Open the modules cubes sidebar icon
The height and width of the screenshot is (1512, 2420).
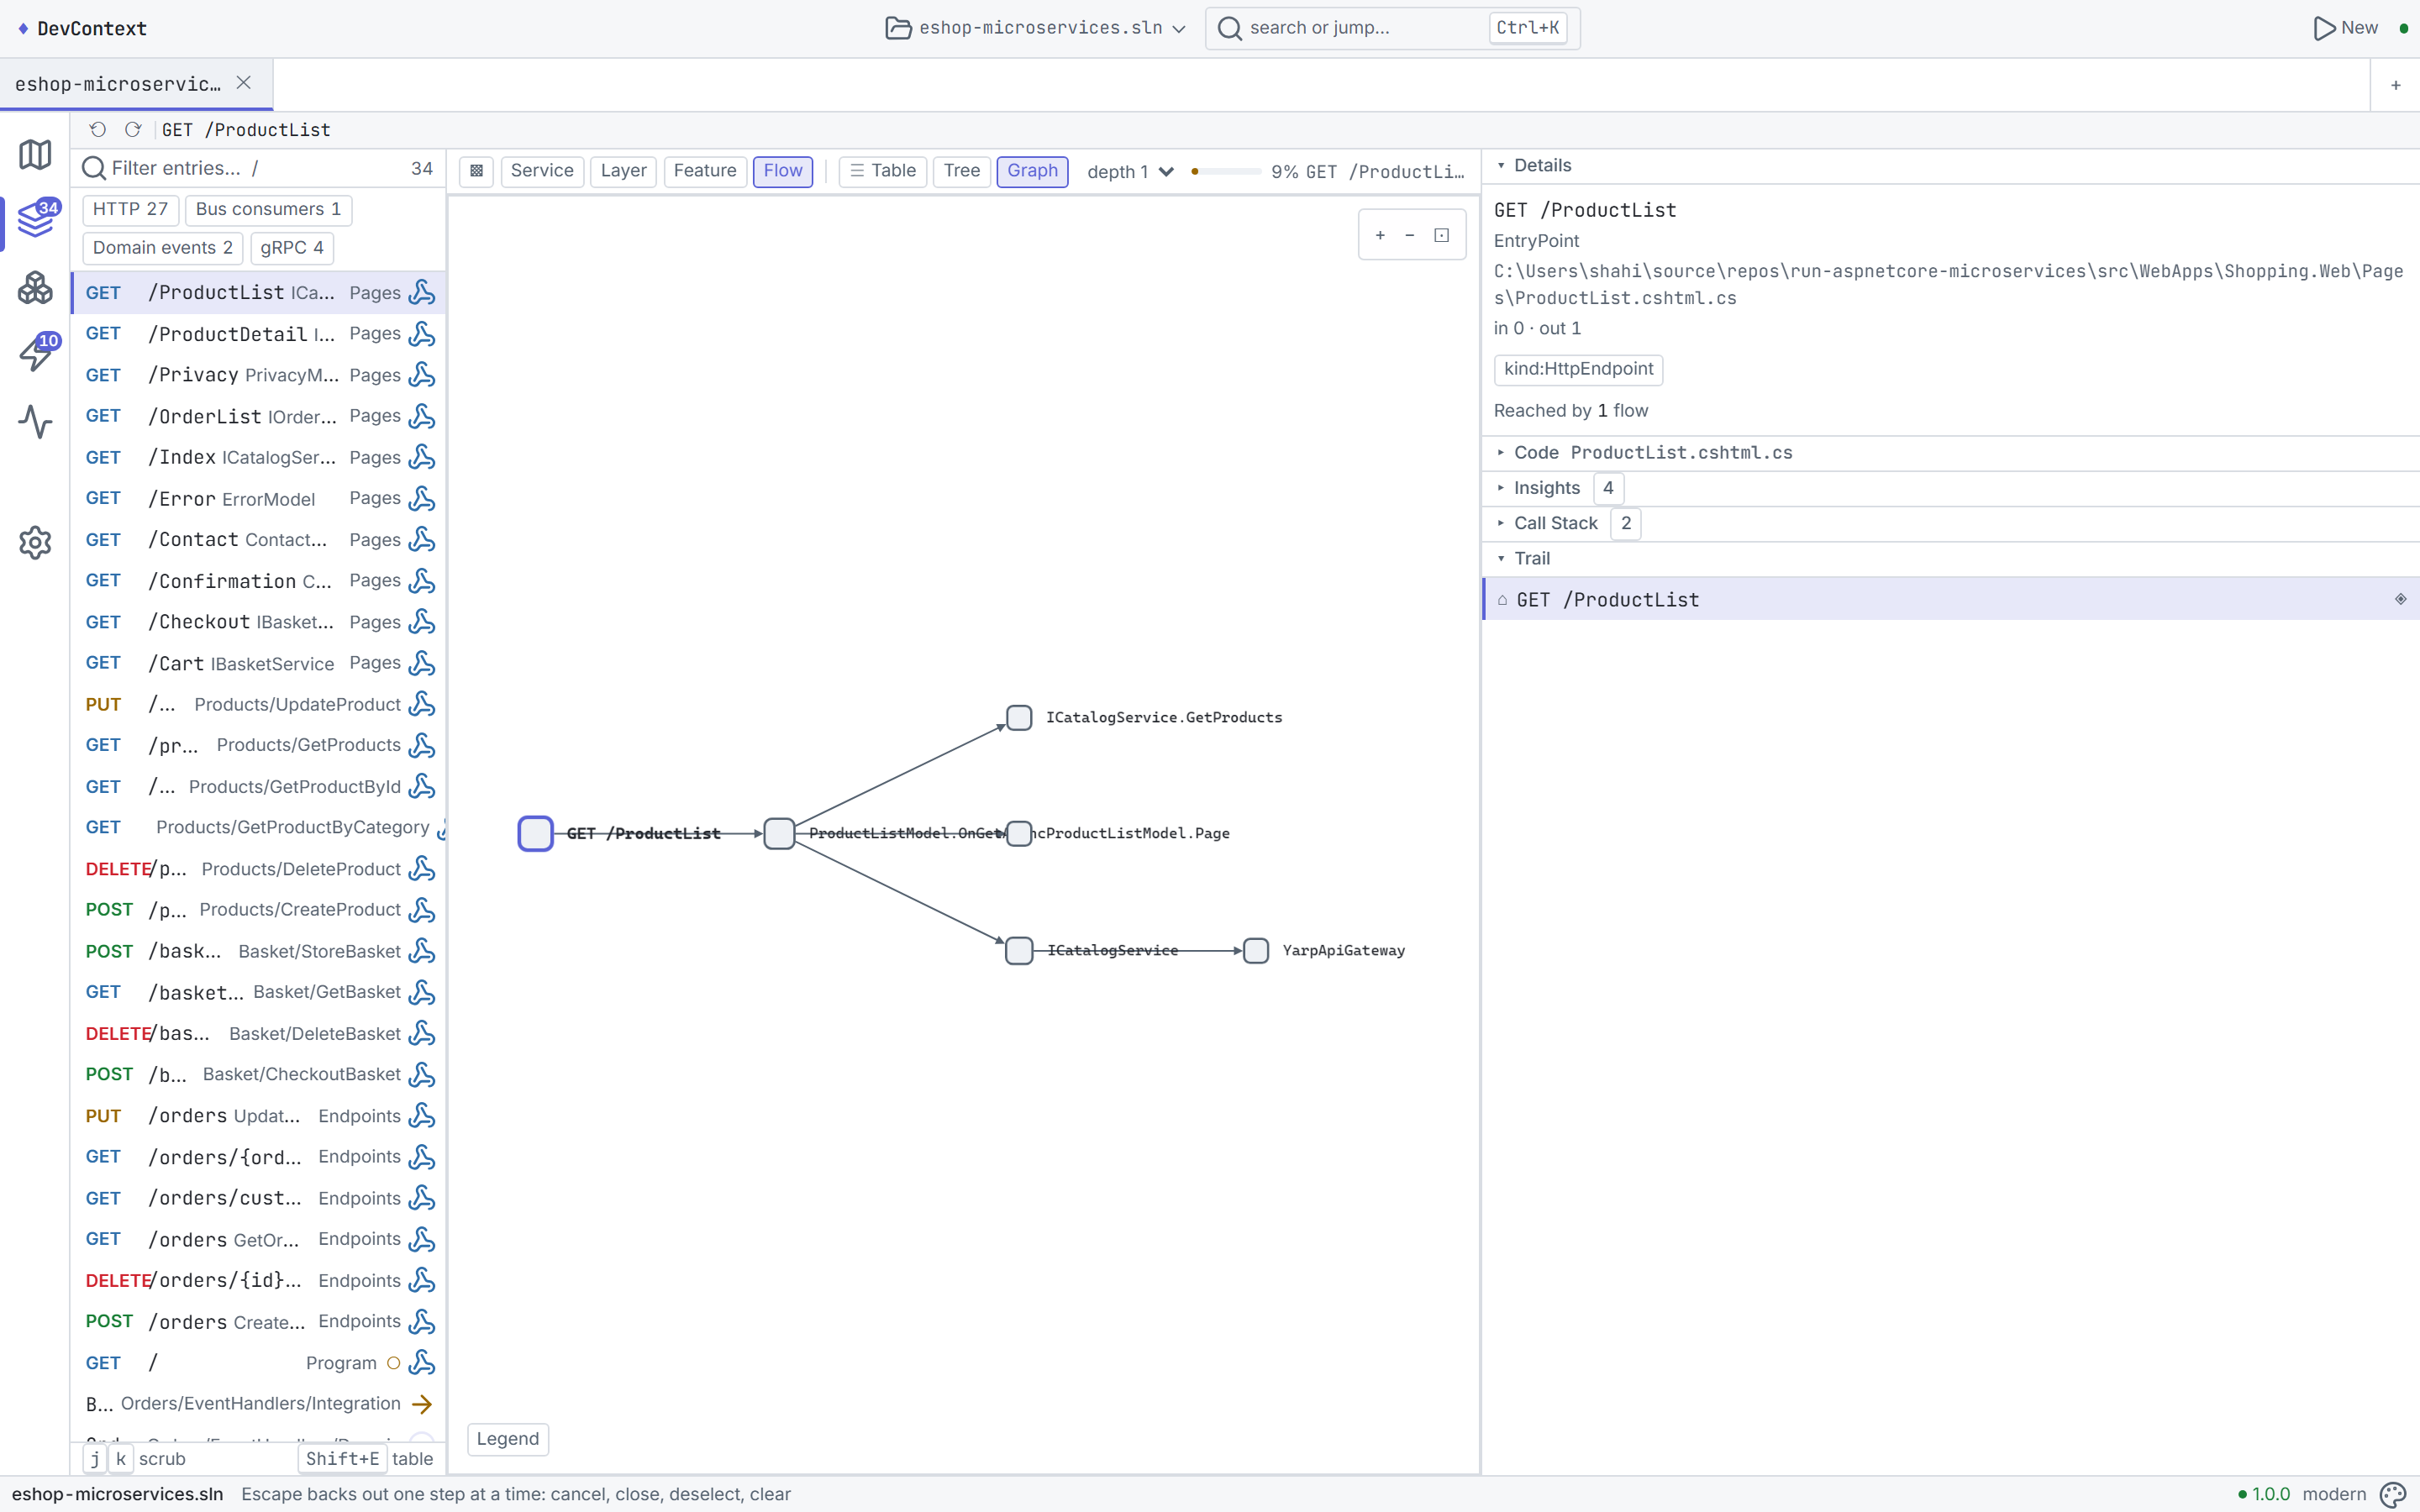(35, 288)
